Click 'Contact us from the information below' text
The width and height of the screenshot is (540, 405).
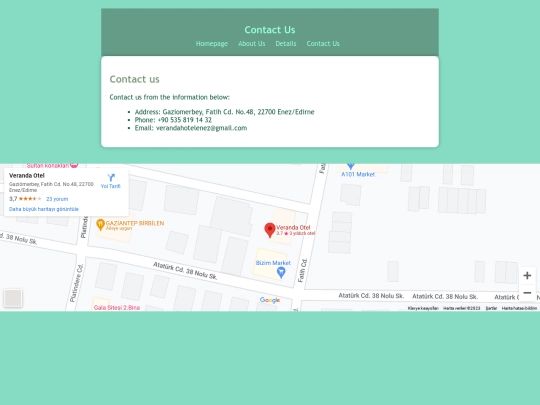tap(169, 97)
